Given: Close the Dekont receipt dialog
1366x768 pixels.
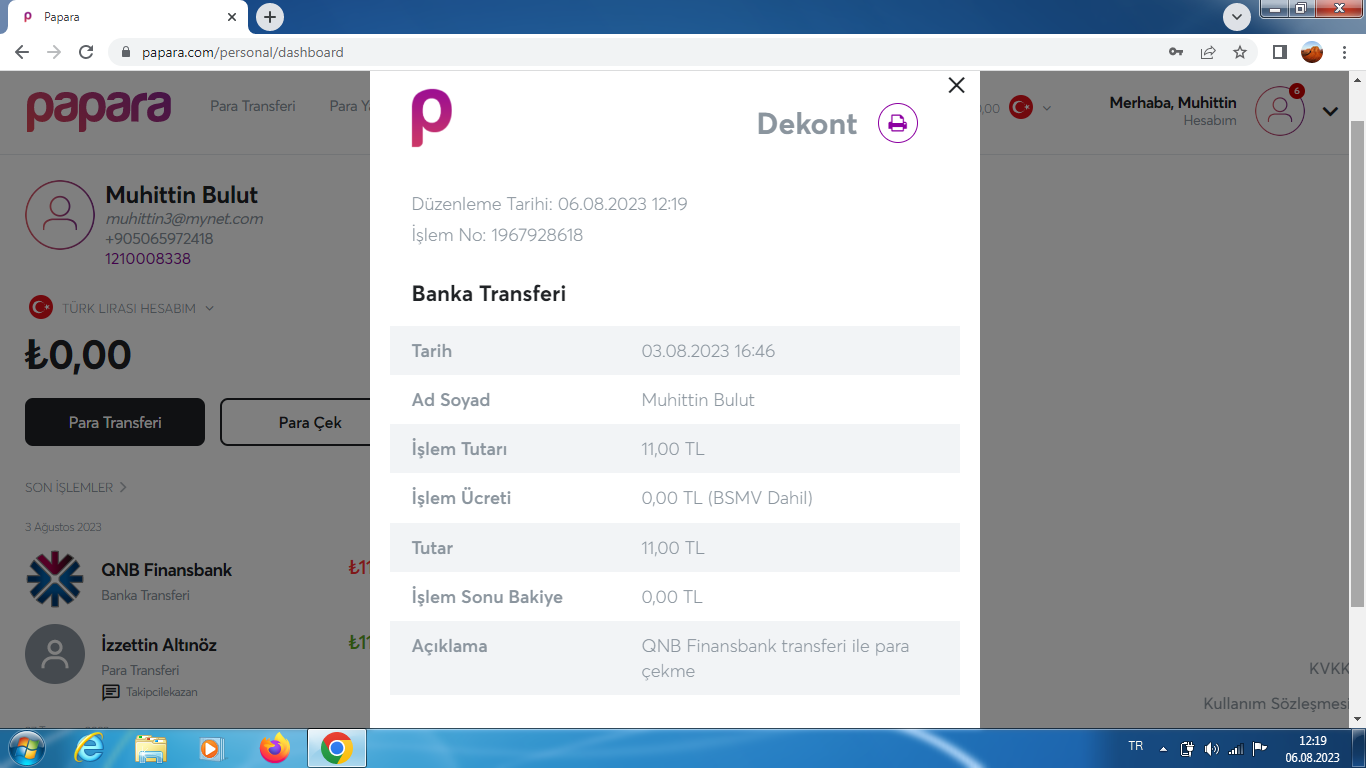Looking at the screenshot, I should pos(956,86).
